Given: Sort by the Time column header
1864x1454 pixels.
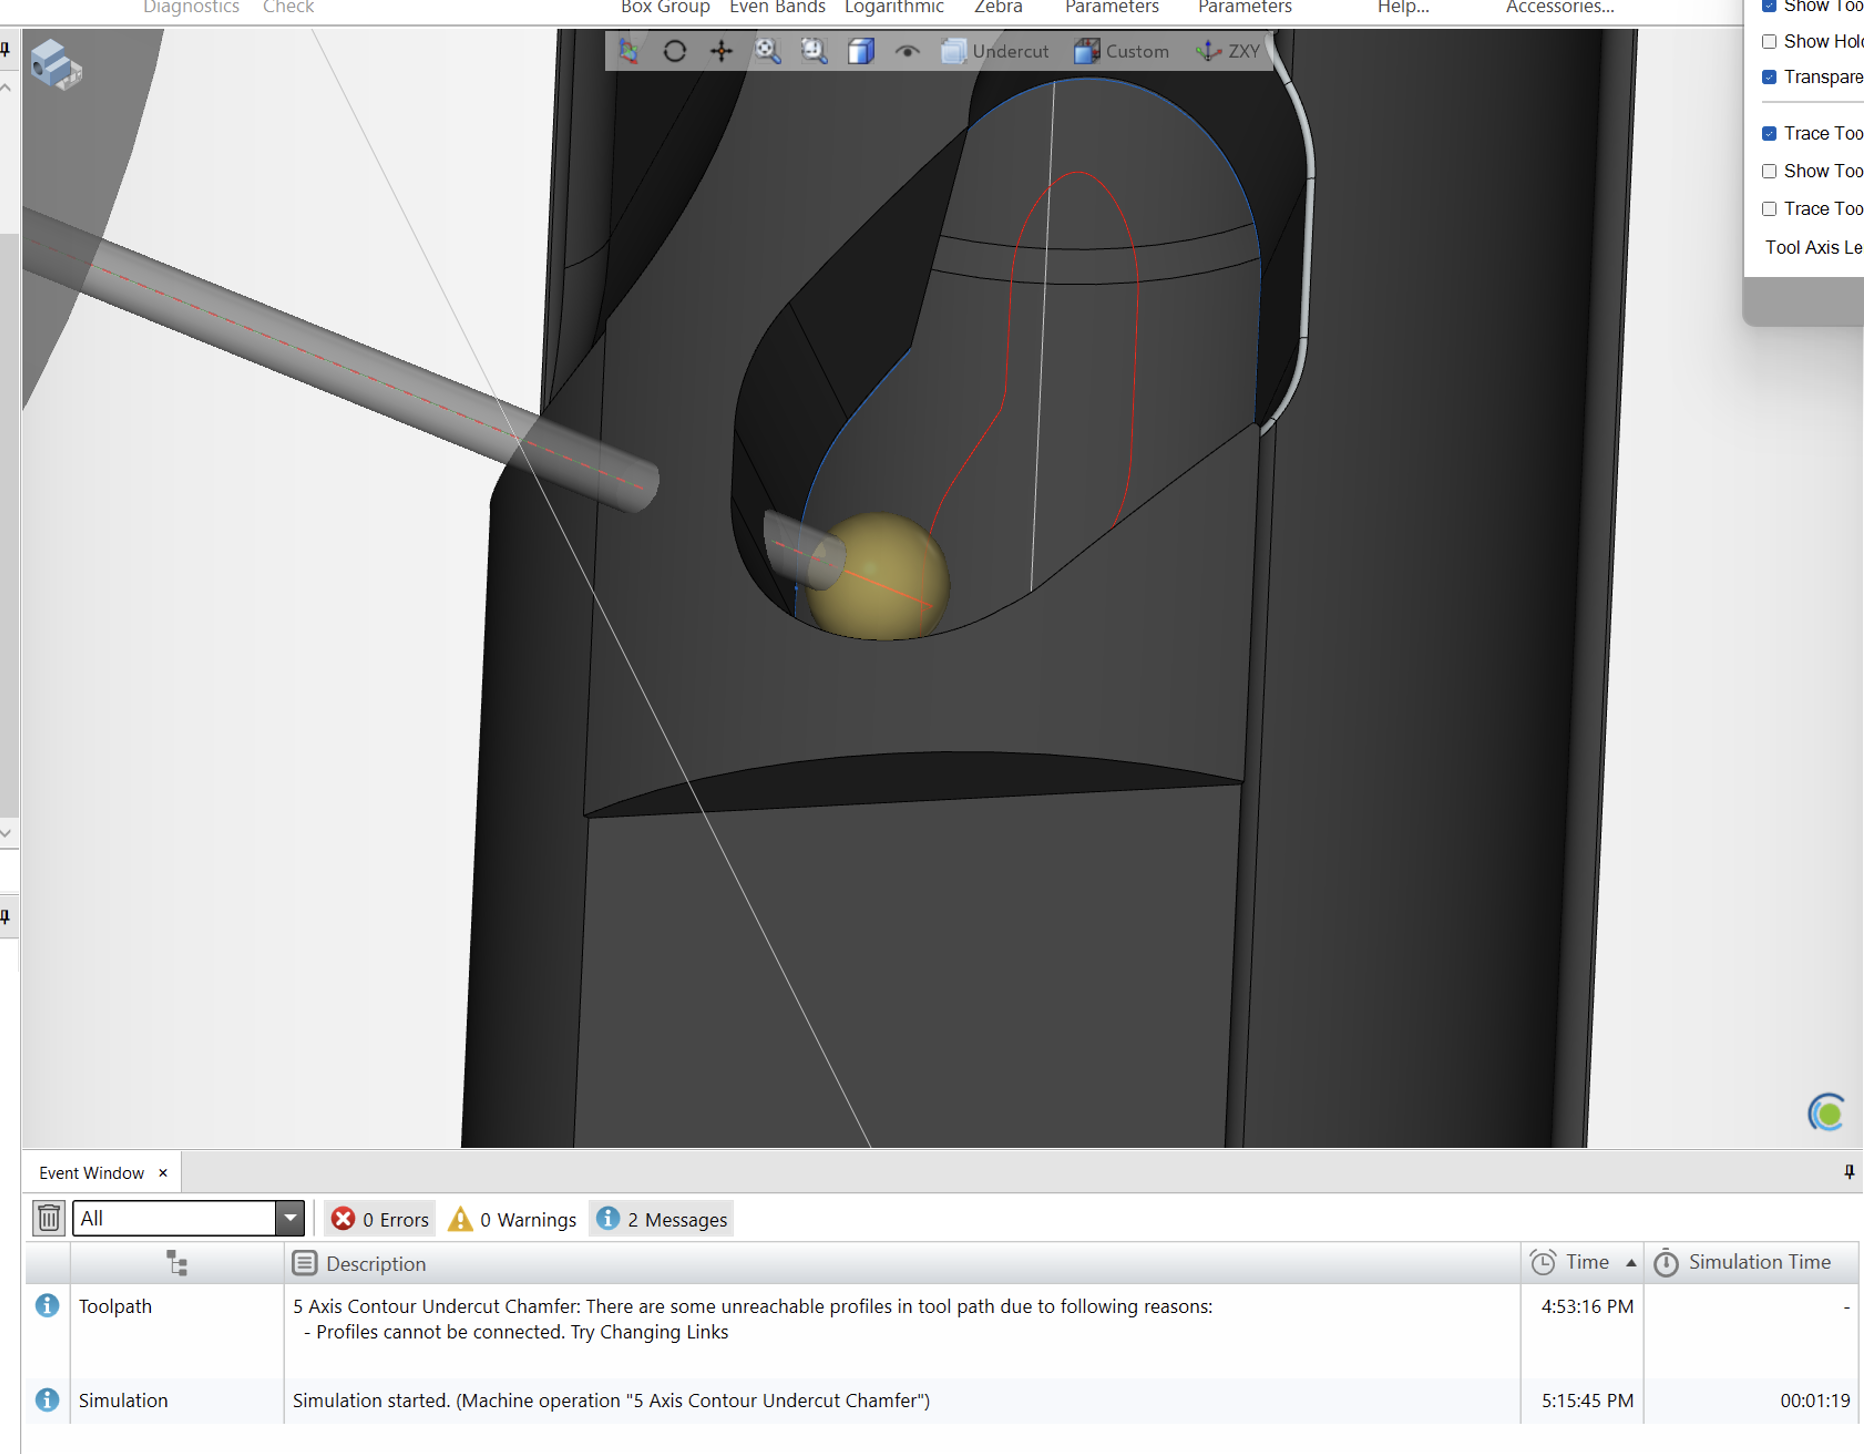Looking at the screenshot, I should (x=1583, y=1263).
